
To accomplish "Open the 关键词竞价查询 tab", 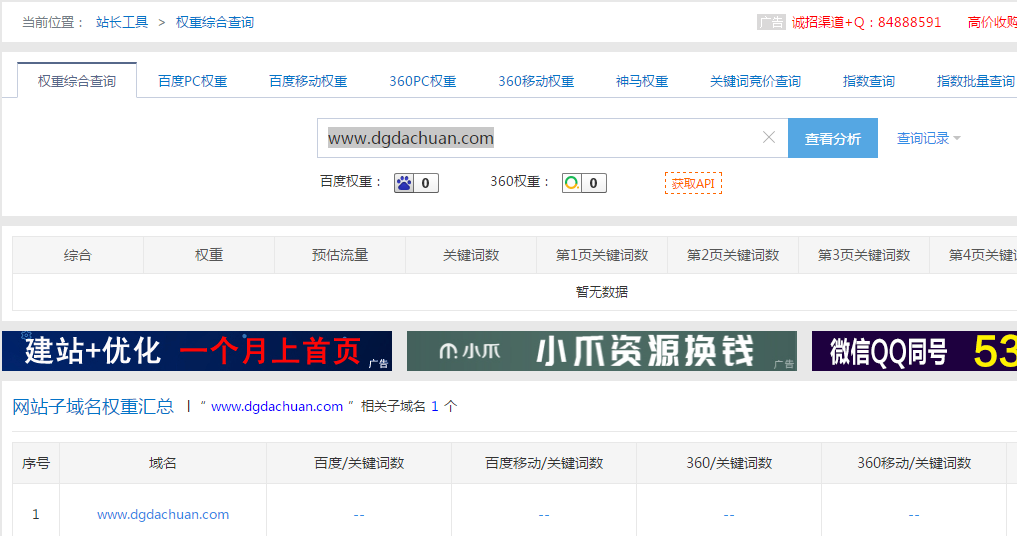I will (755, 81).
